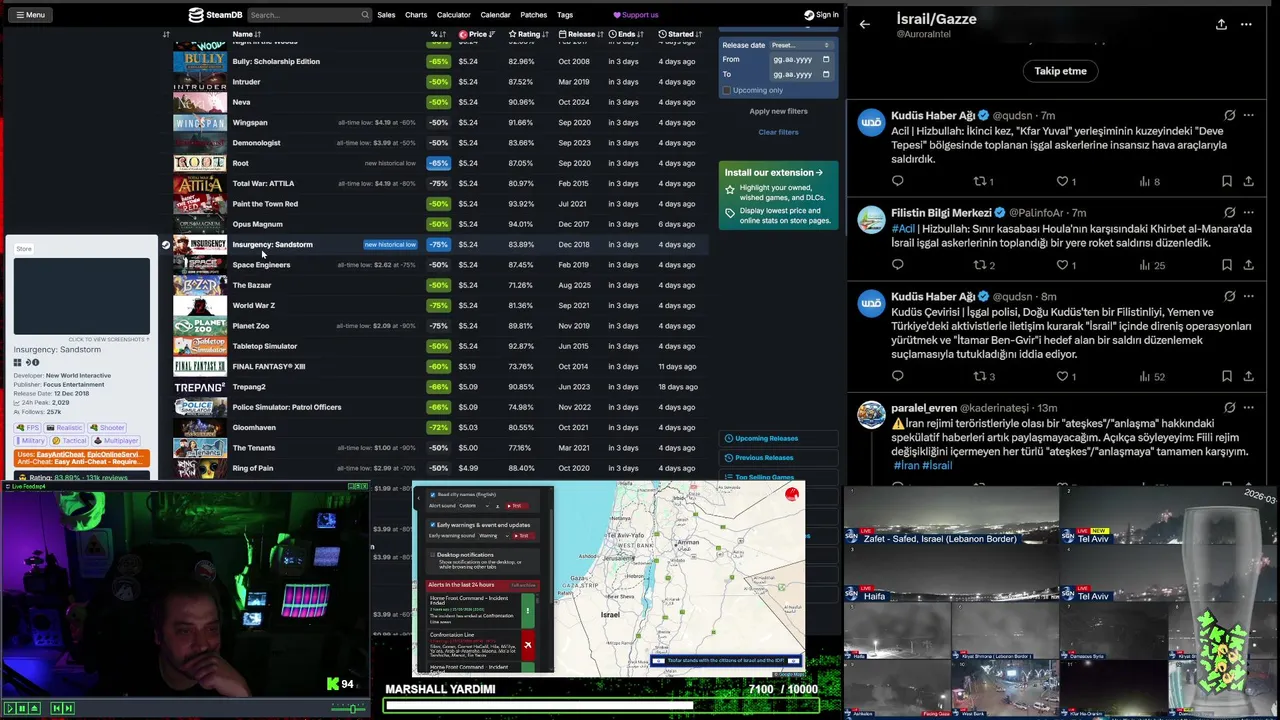Open the Patches tab in SteamDB
1280x720 pixels.
534,15
